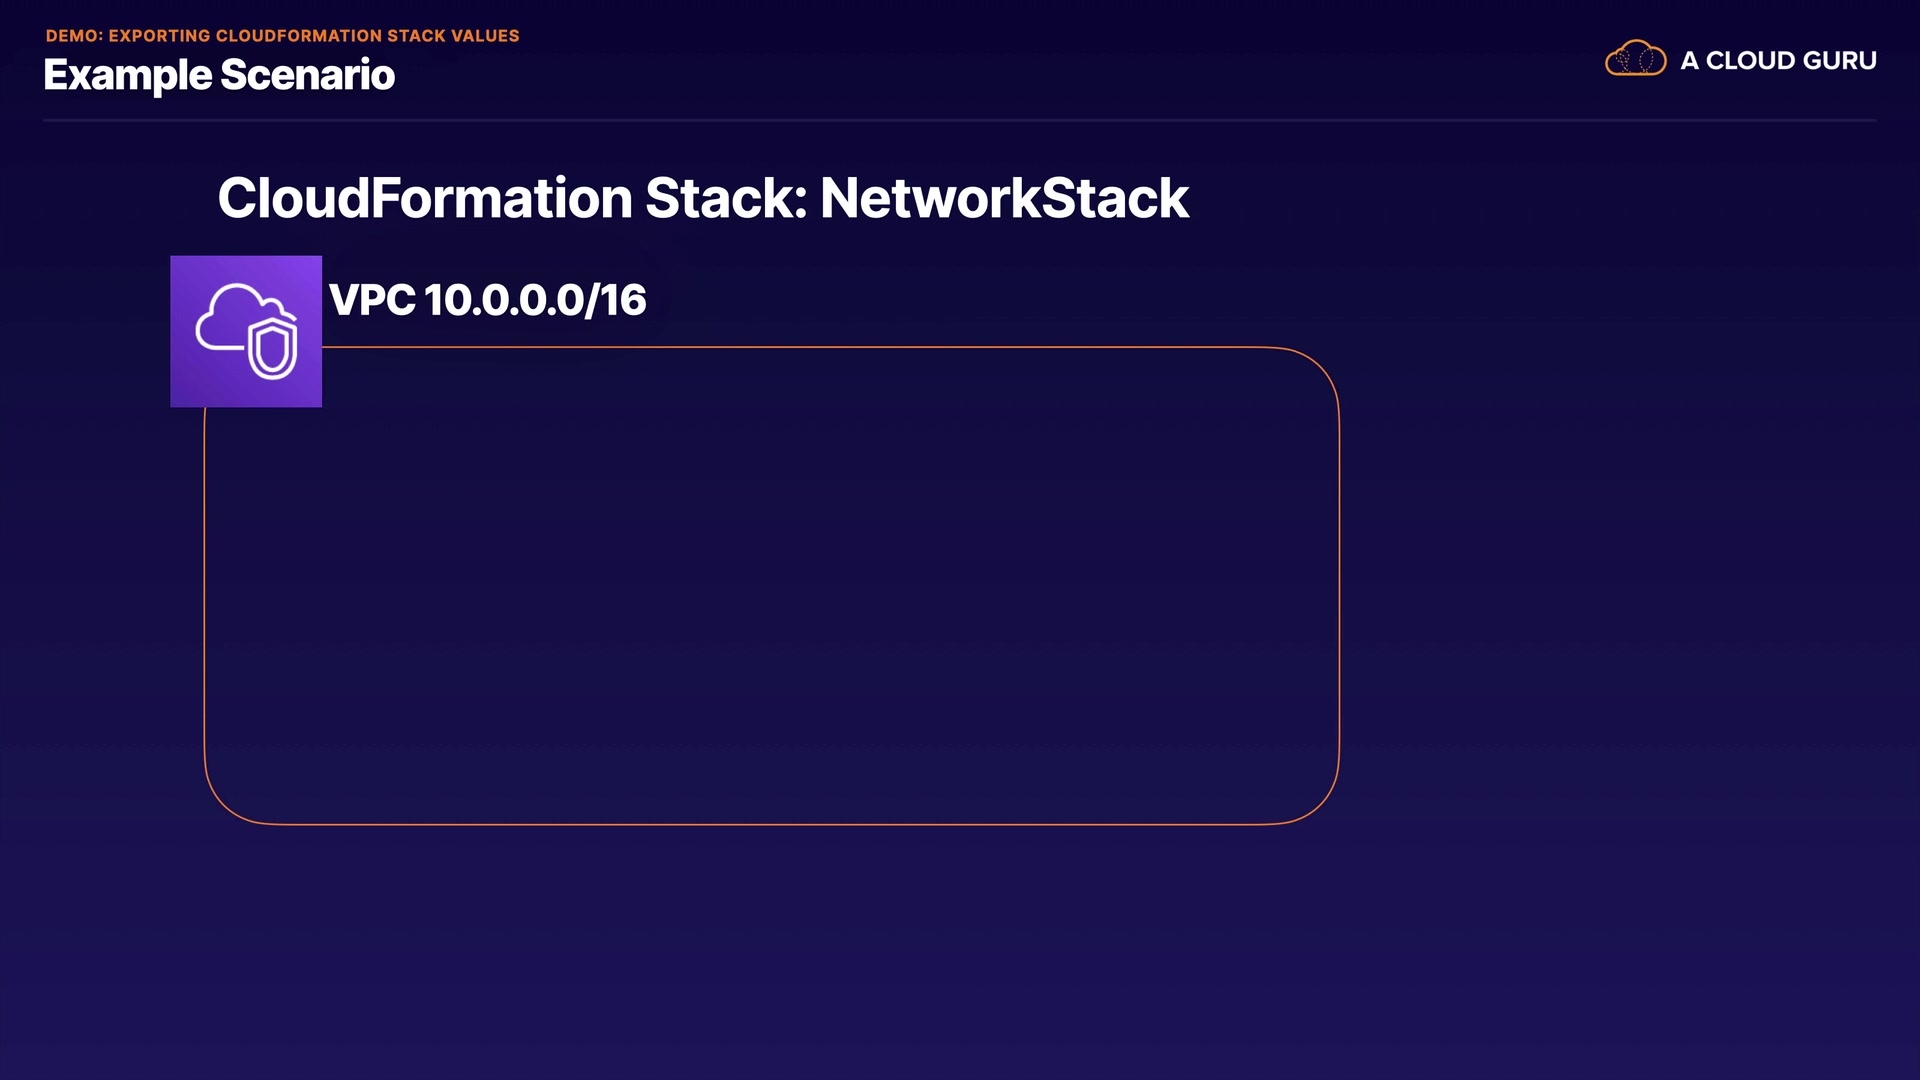Click the shield inside the VPC icon
This screenshot has width=1920, height=1080.
click(273, 349)
